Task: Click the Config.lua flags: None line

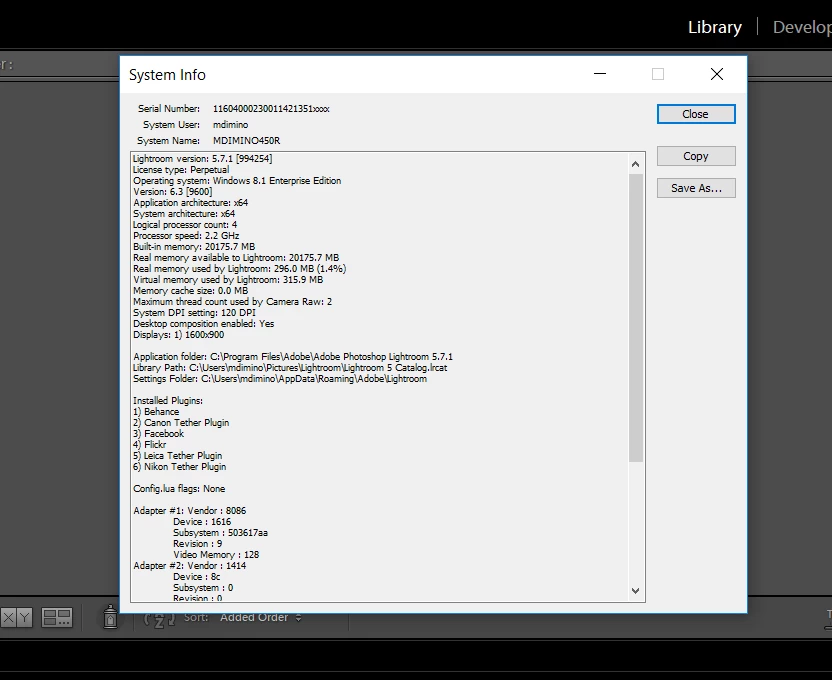Action: coord(179,489)
